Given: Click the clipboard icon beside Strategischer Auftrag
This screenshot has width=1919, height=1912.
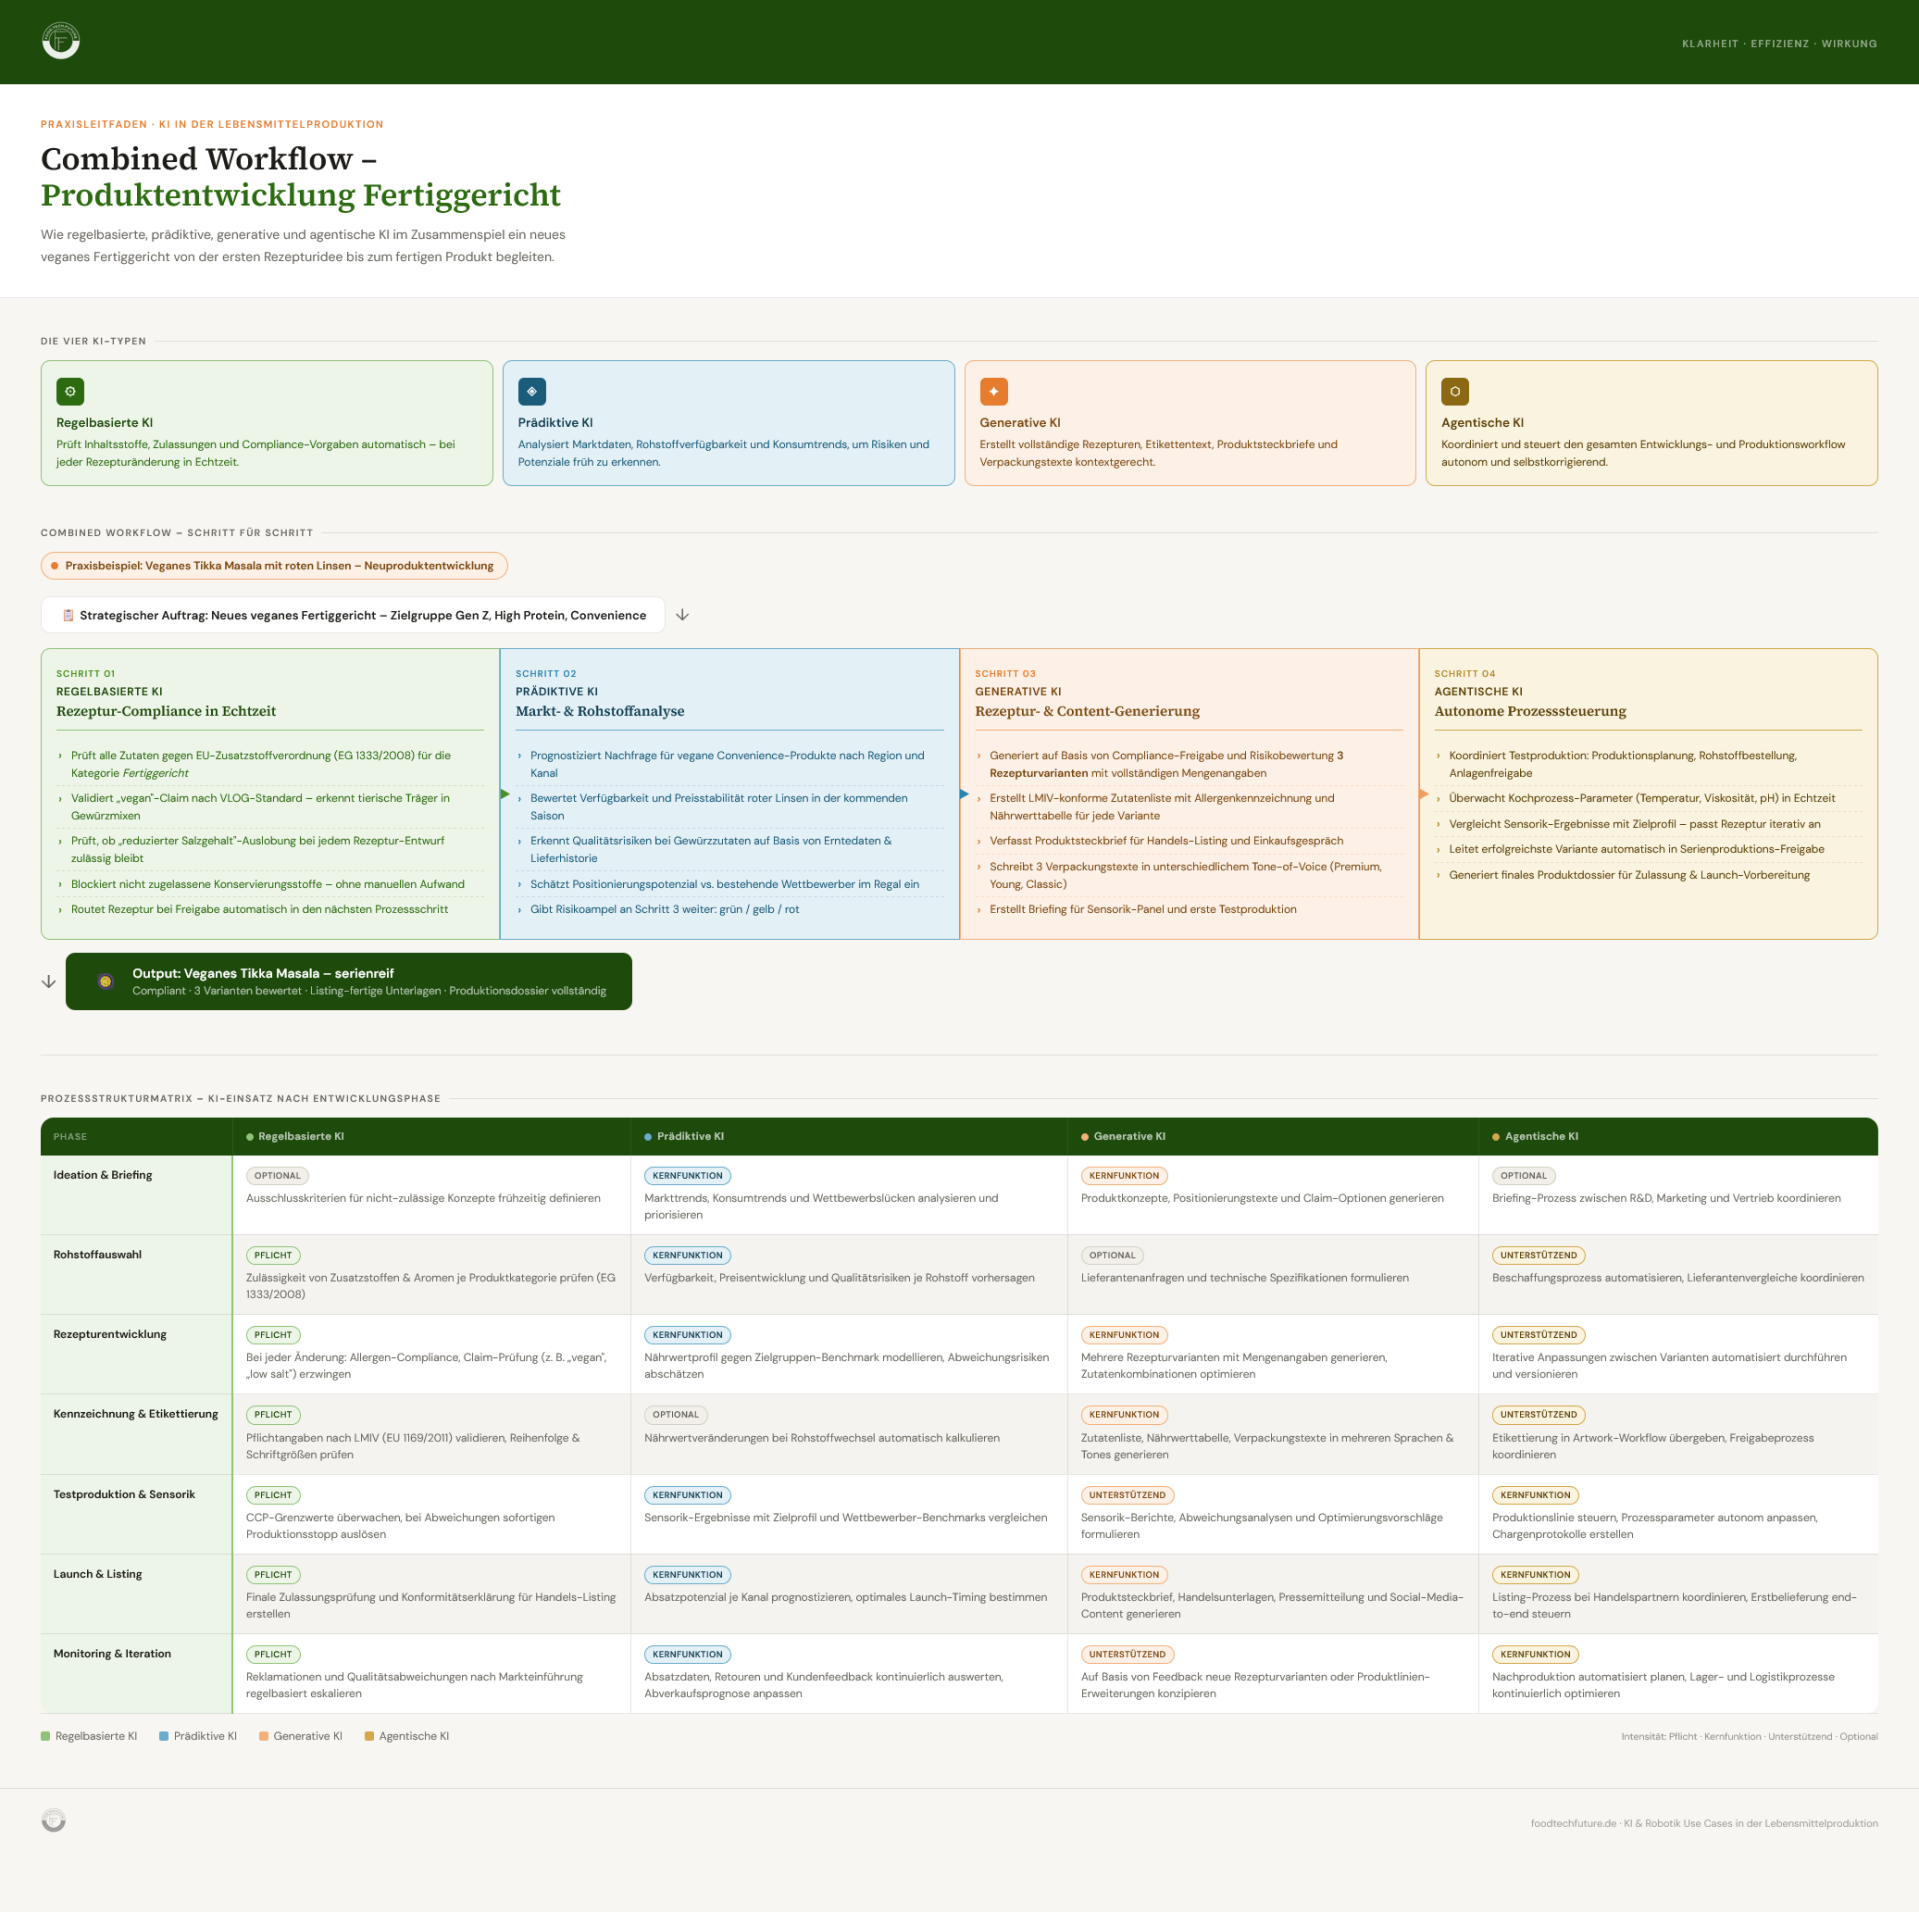Looking at the screenshot, I should (x=68, y=615).
